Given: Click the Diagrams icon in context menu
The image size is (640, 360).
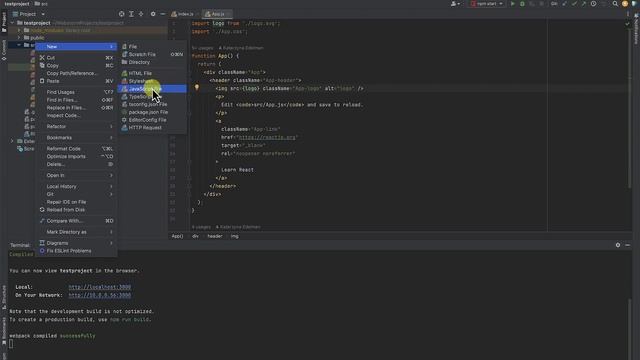Looking at the screenshot, I should (42, 243).
